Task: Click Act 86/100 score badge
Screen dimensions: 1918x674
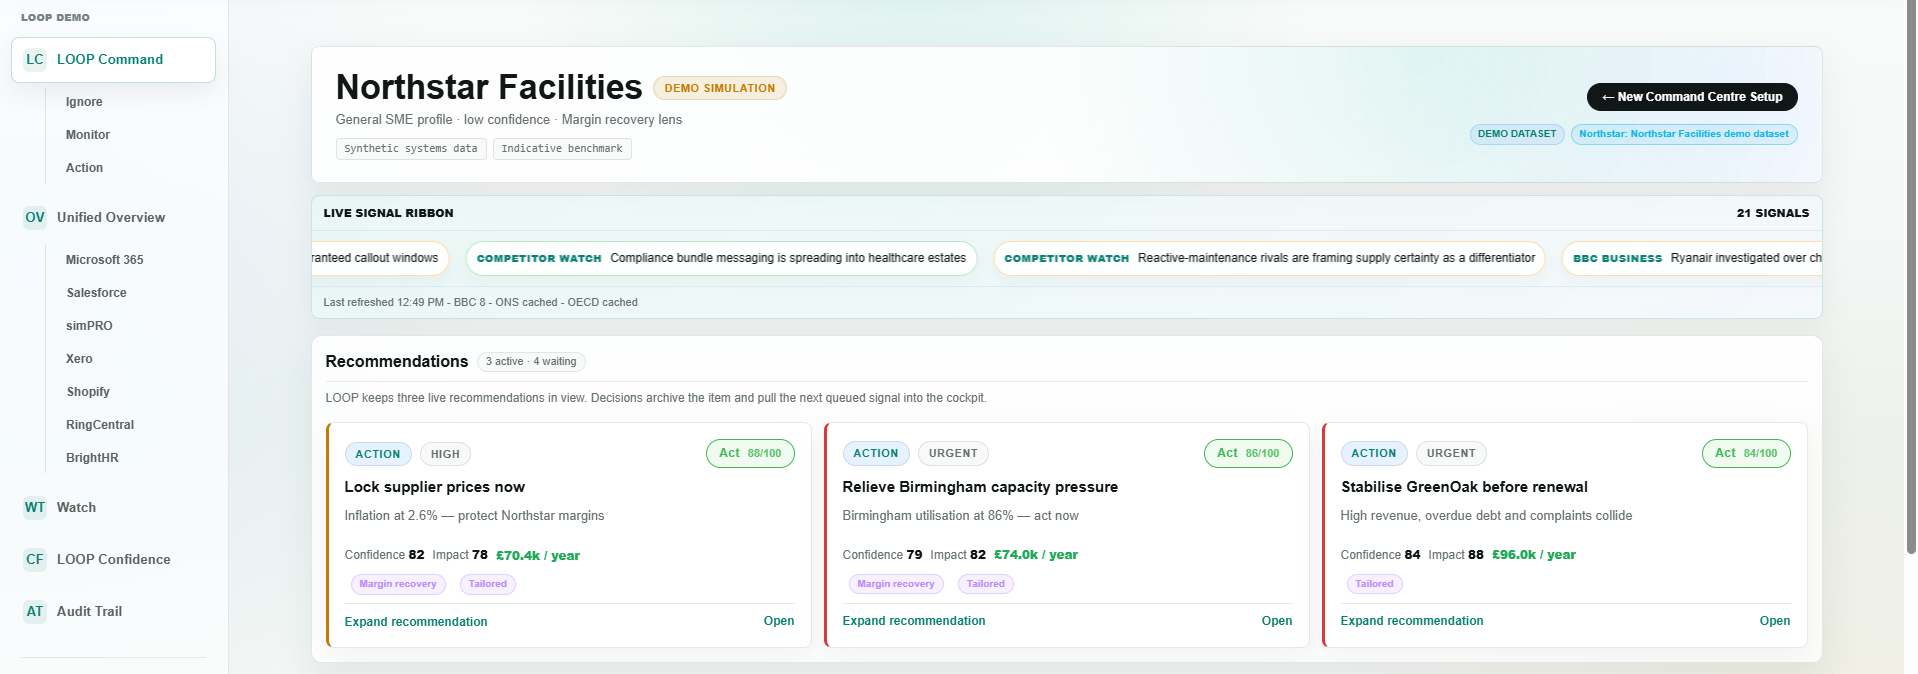Action: tap(1248, 453)
